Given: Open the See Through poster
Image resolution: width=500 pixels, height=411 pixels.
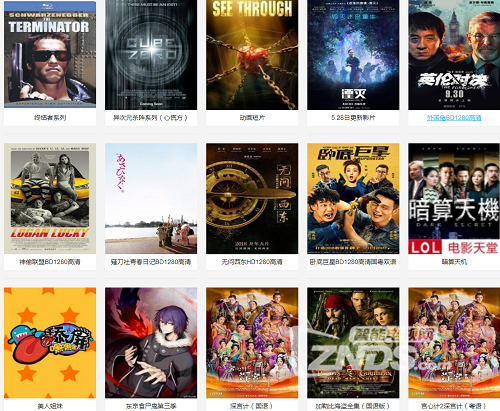Looking at the screenshot, I should [252, 55].
